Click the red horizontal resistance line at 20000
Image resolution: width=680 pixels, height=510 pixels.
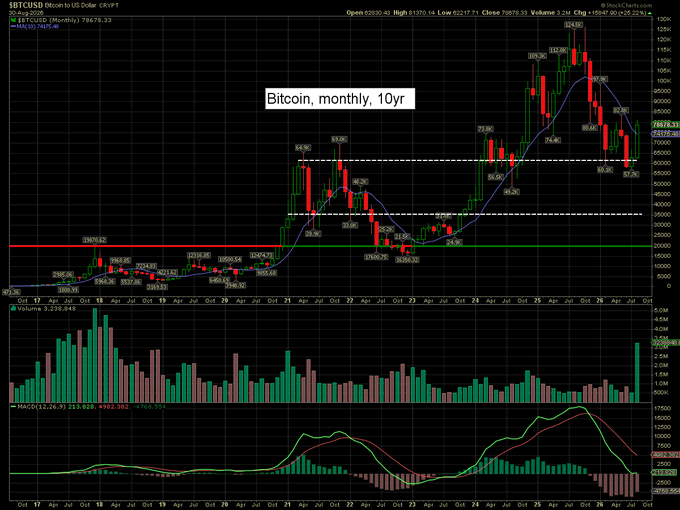145,246
